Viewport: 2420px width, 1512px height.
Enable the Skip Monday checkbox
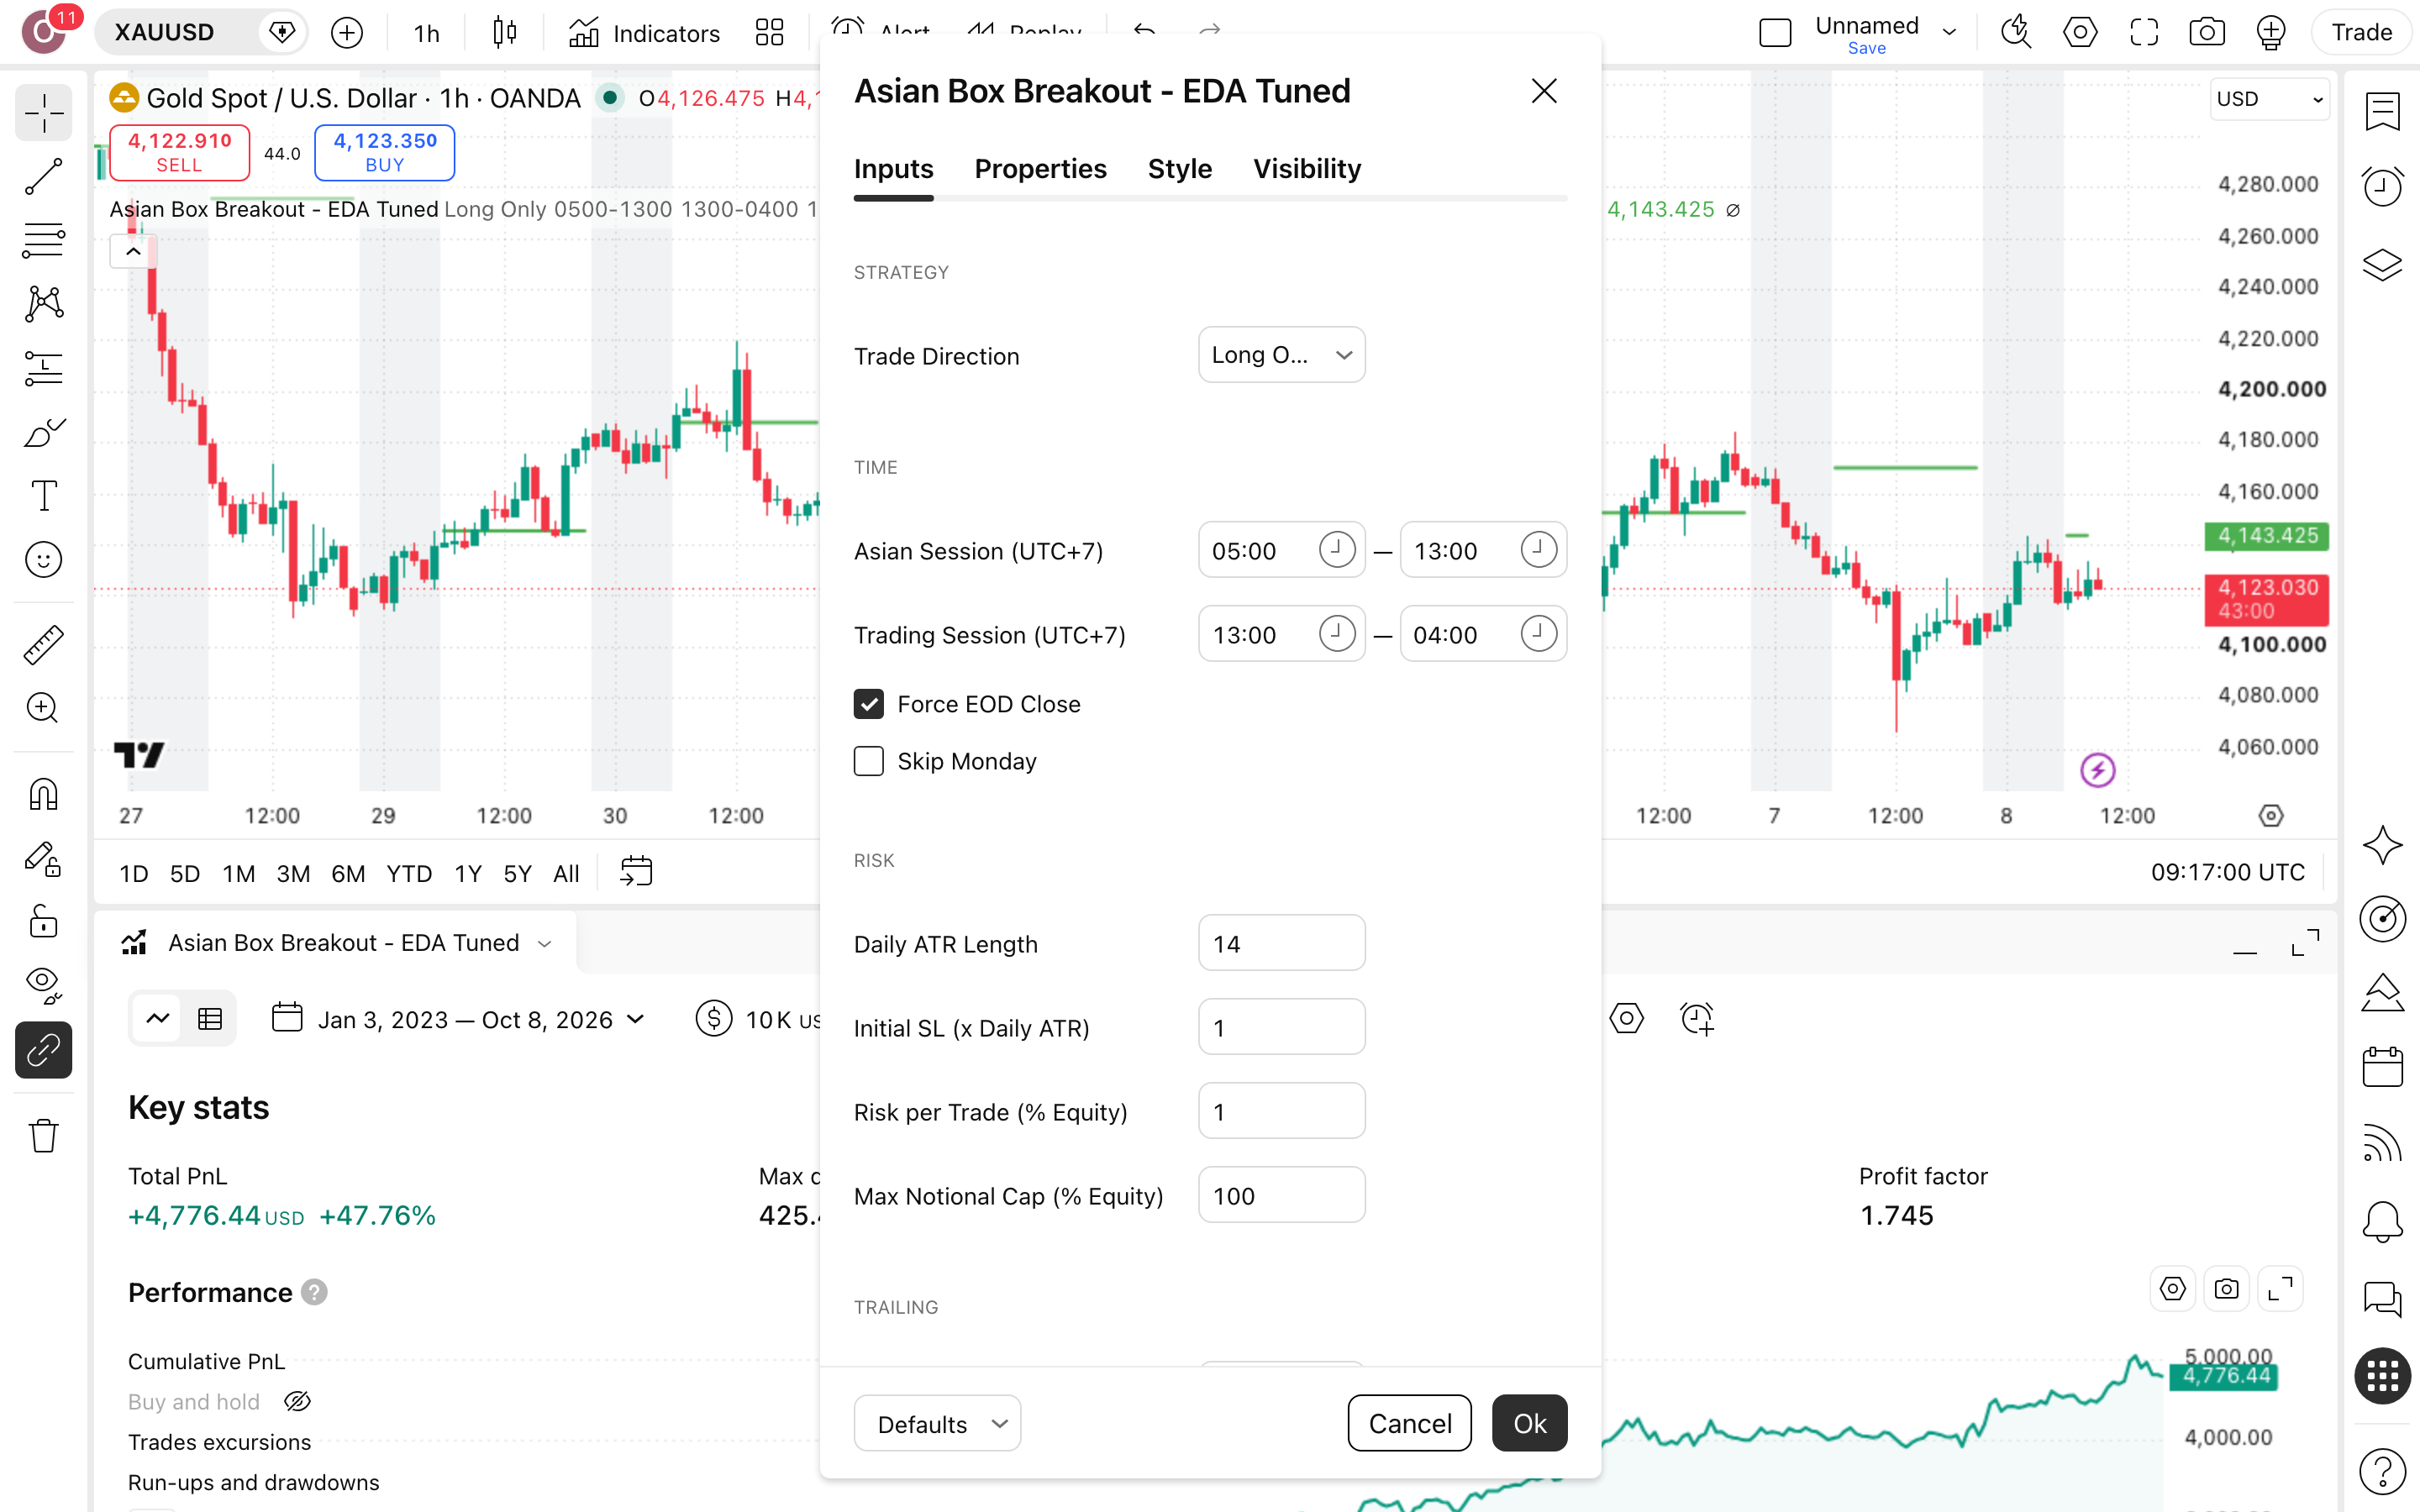(868, 761)
